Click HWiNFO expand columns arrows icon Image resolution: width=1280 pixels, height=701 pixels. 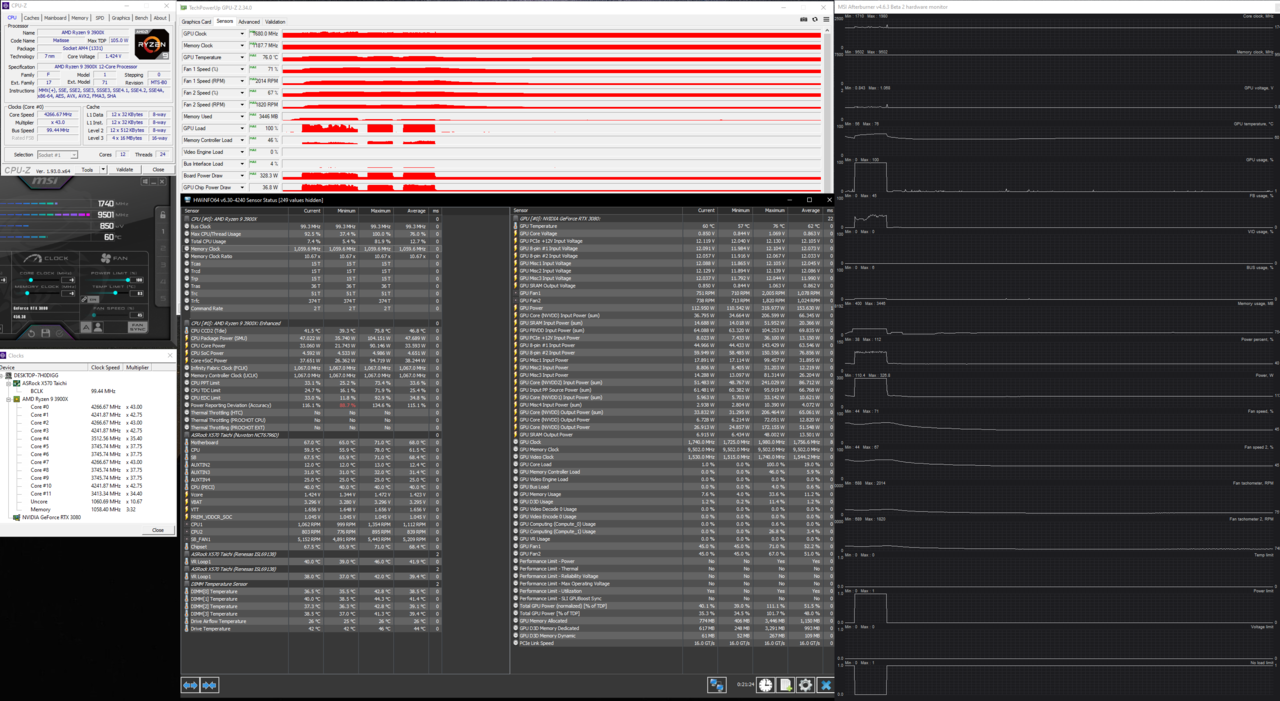pos(190,685)
